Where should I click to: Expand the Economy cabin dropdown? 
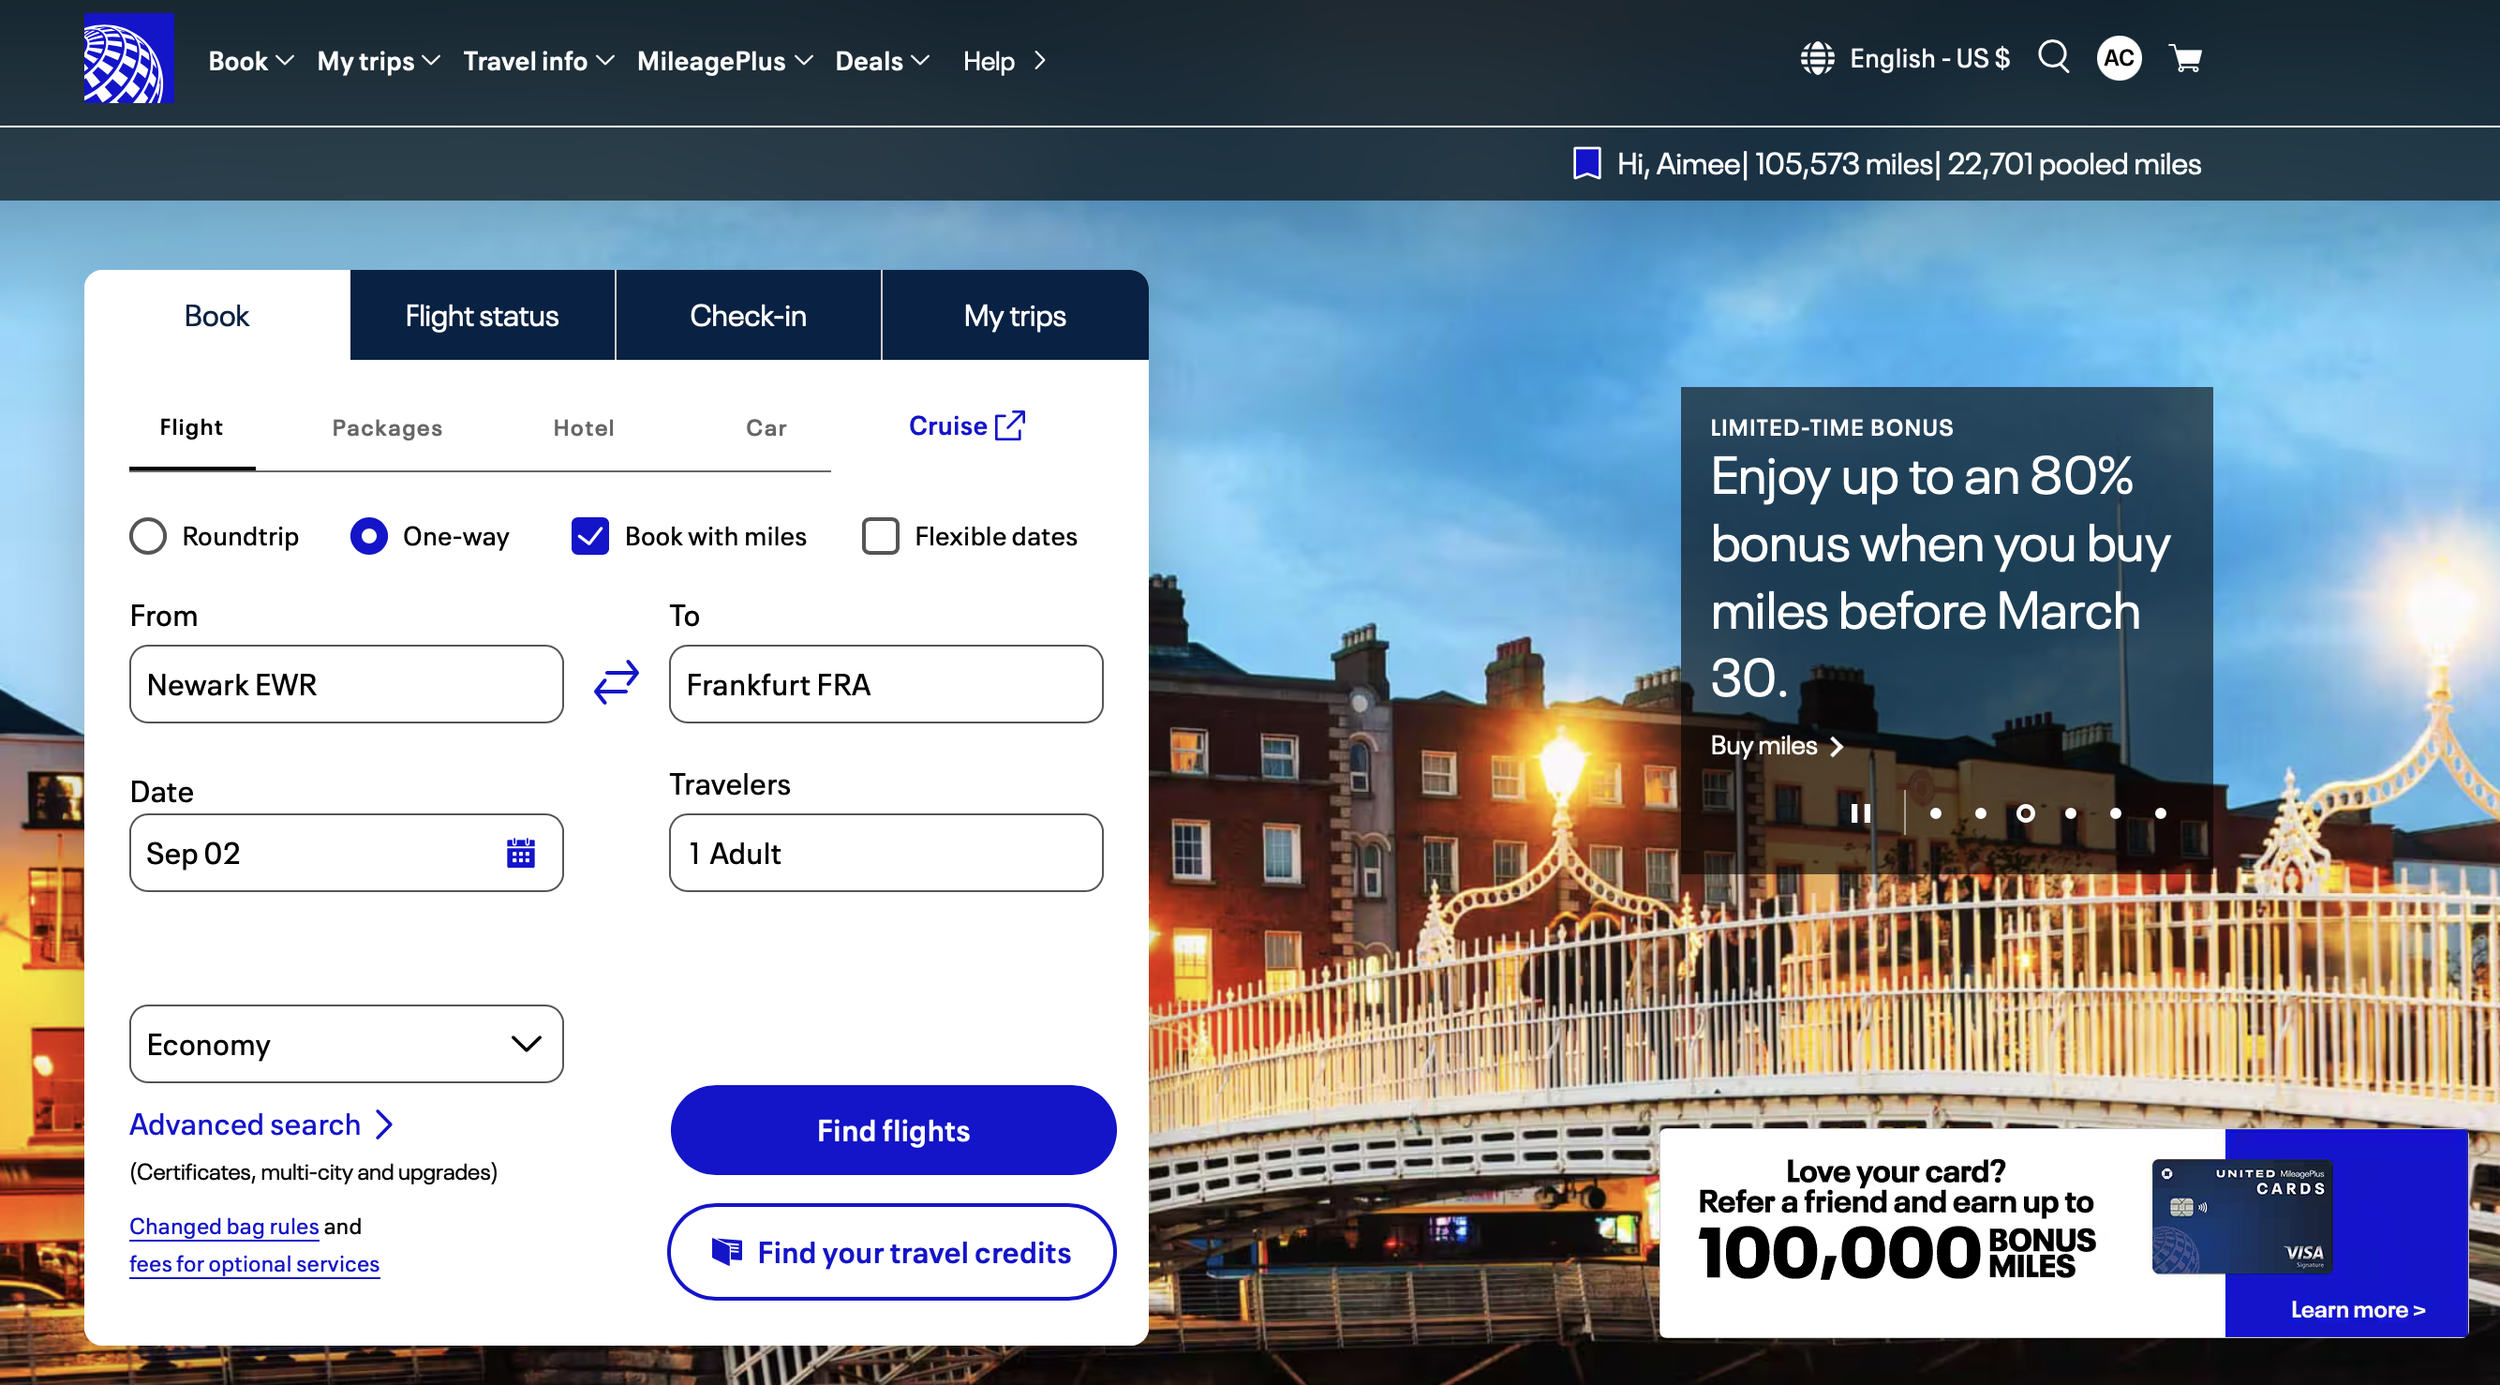pyautogui.click(x=346, y=1044)
